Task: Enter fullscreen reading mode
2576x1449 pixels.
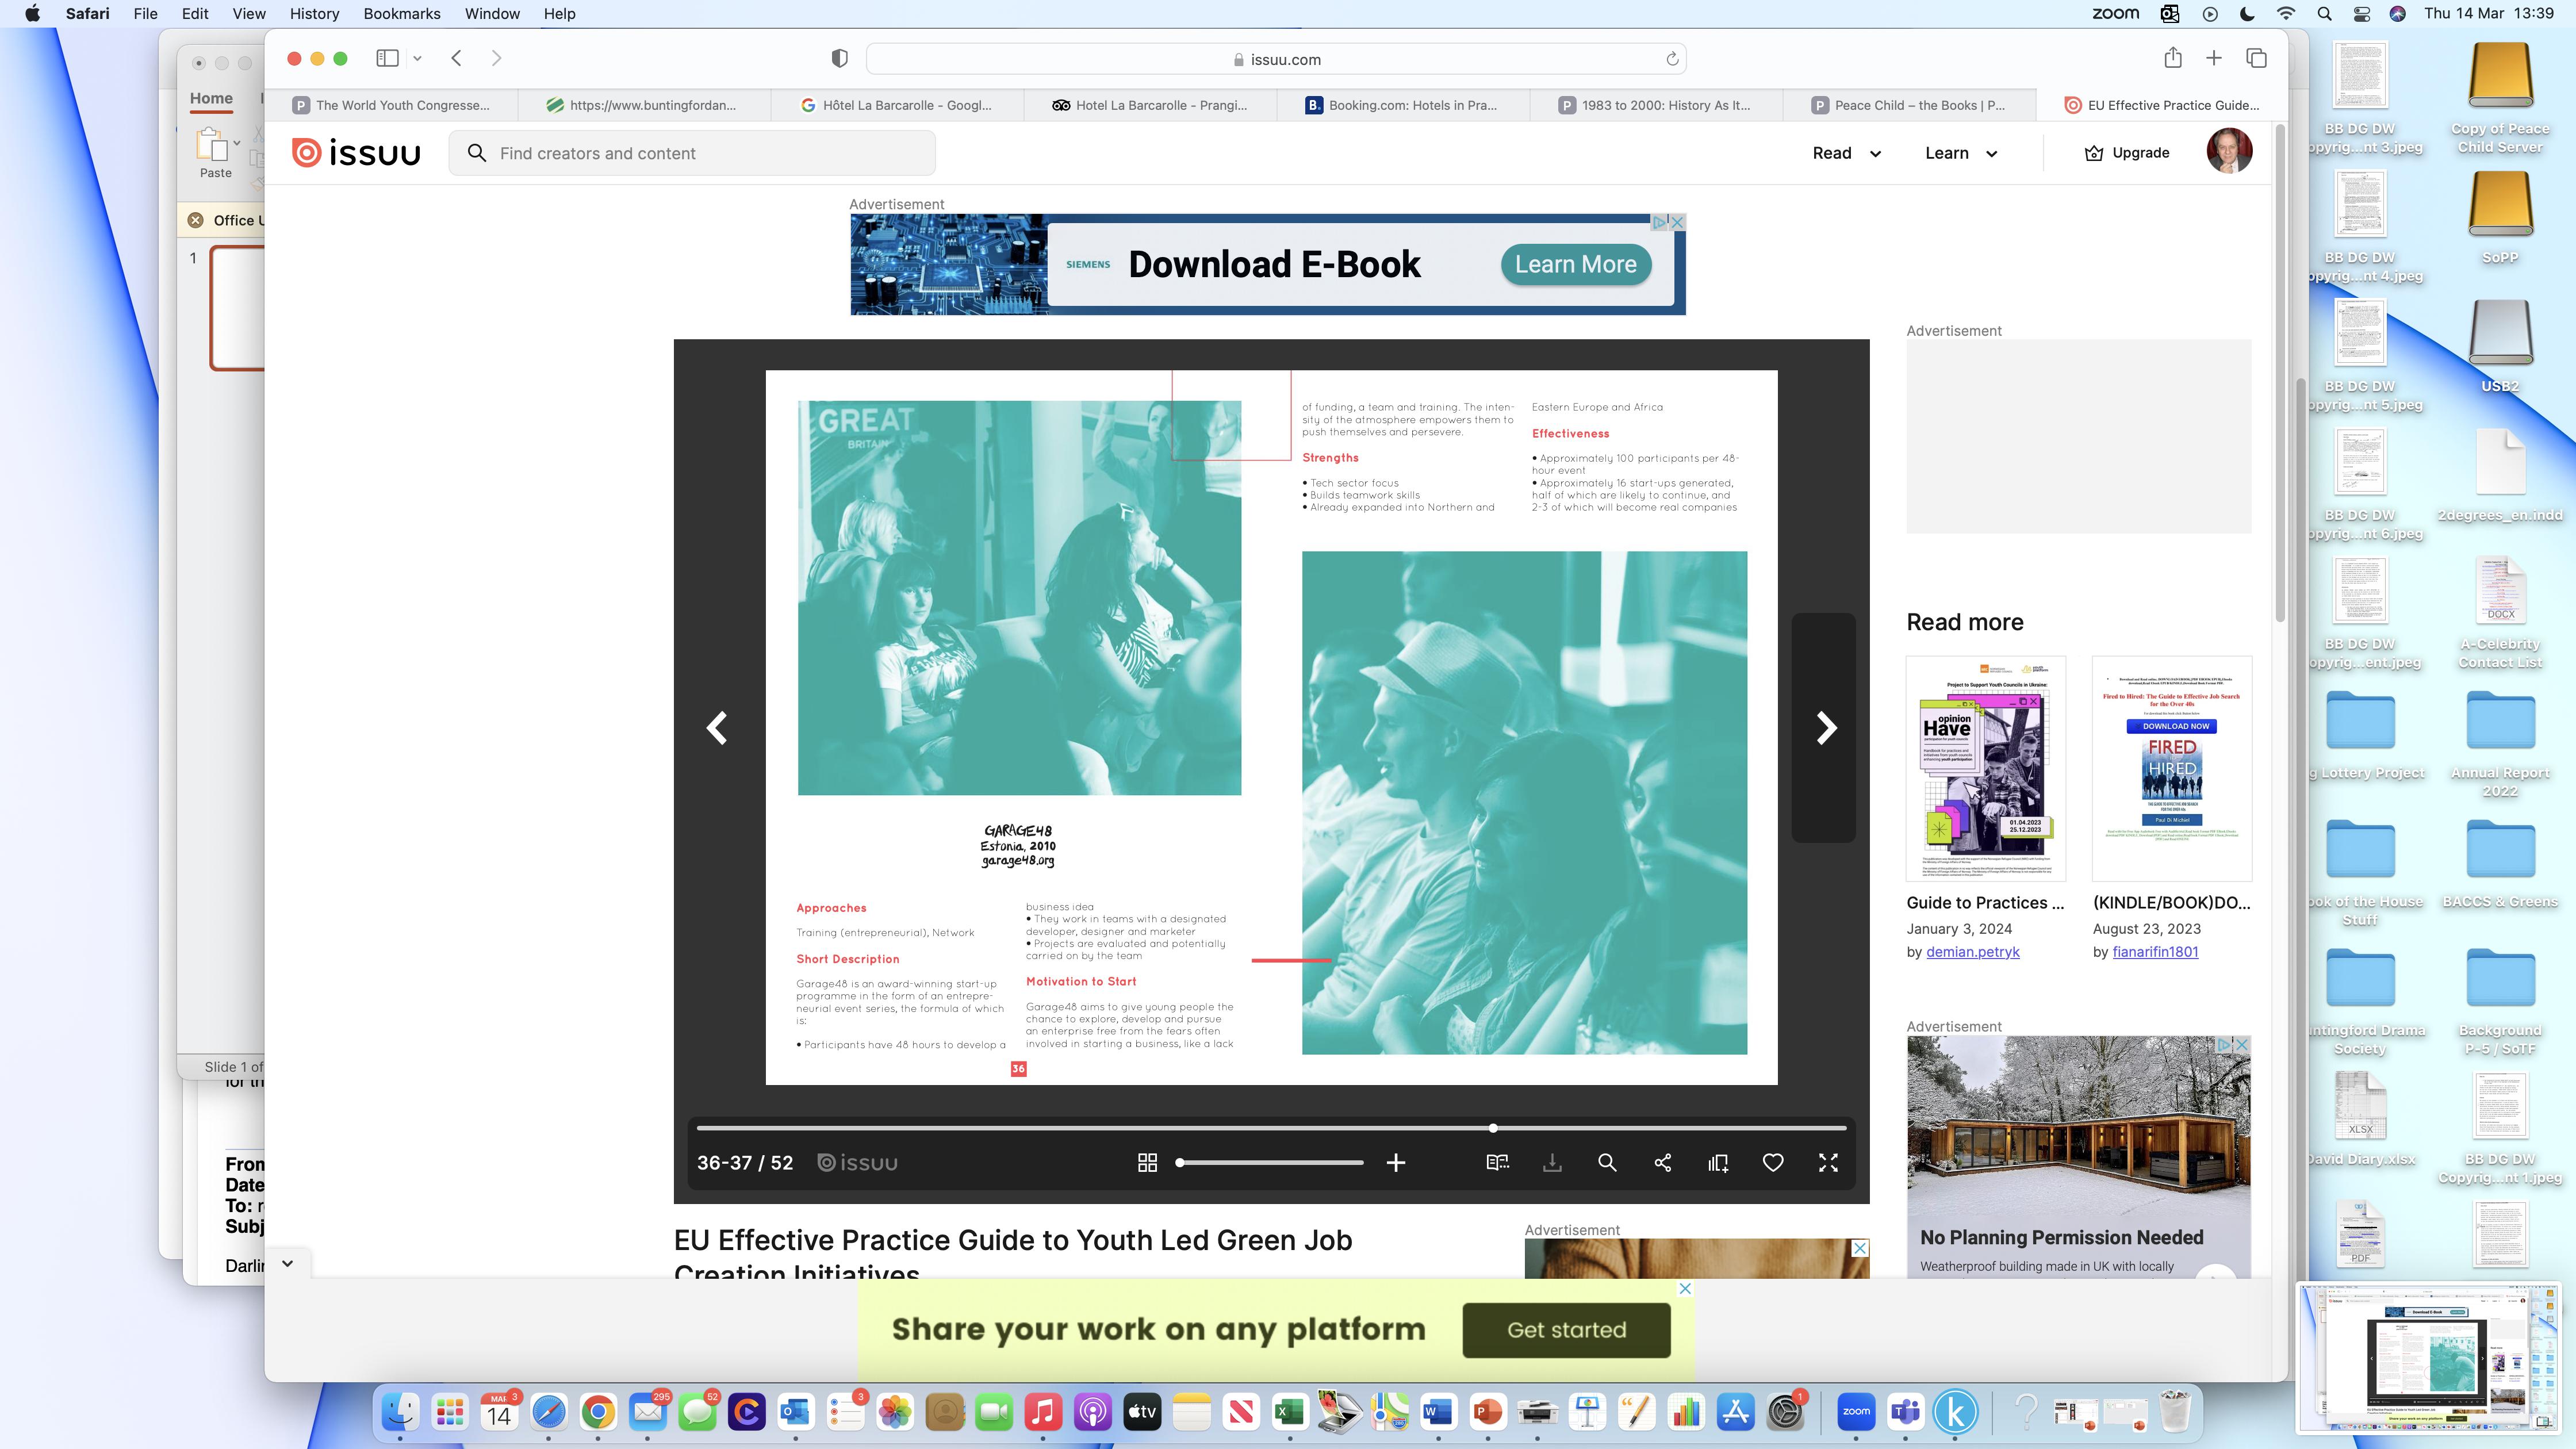Action: click(1827, 1162)
